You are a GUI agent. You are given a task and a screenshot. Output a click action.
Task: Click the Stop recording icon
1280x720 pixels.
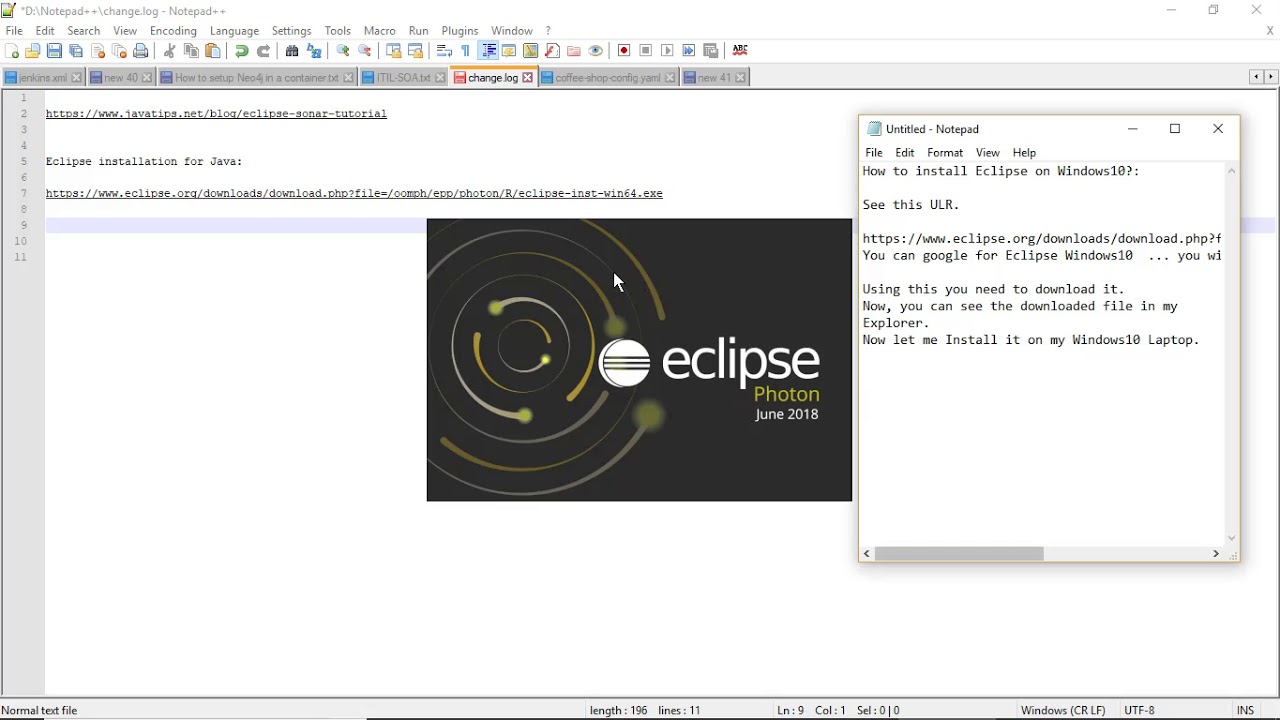pyautogui.click(x=646, y=51)
